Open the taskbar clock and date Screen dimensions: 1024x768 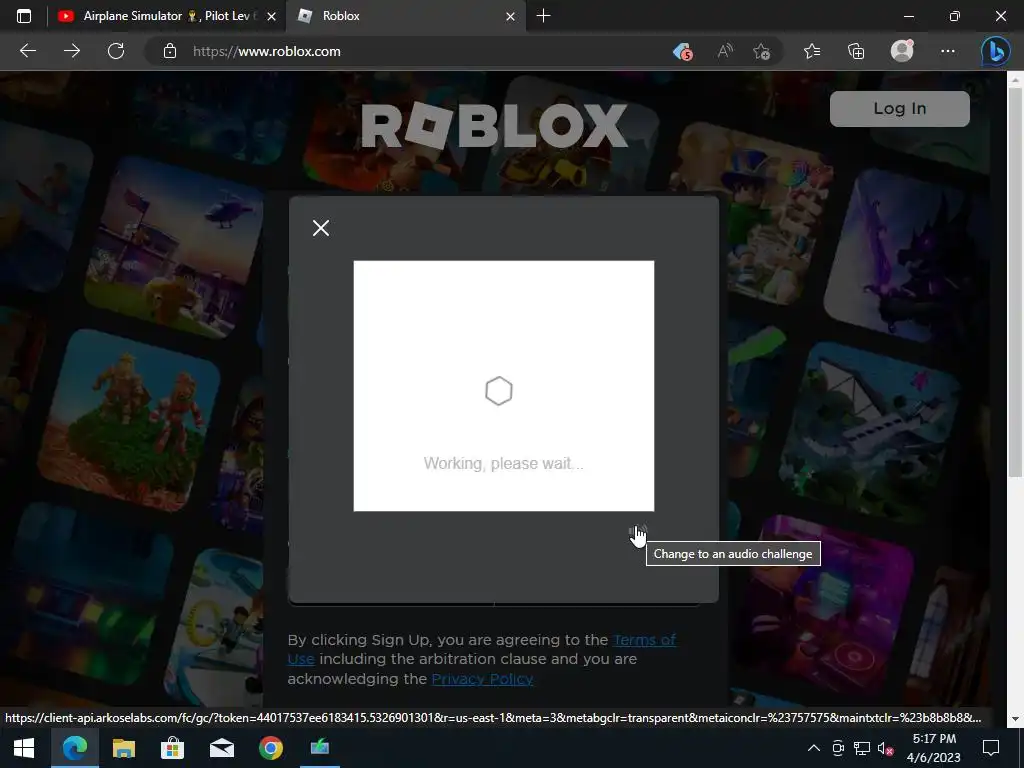click(934, 748)
